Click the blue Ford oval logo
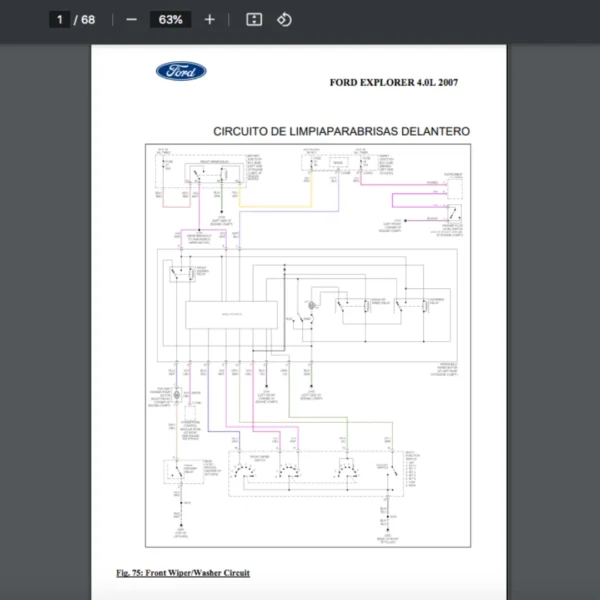 [181, 71]
